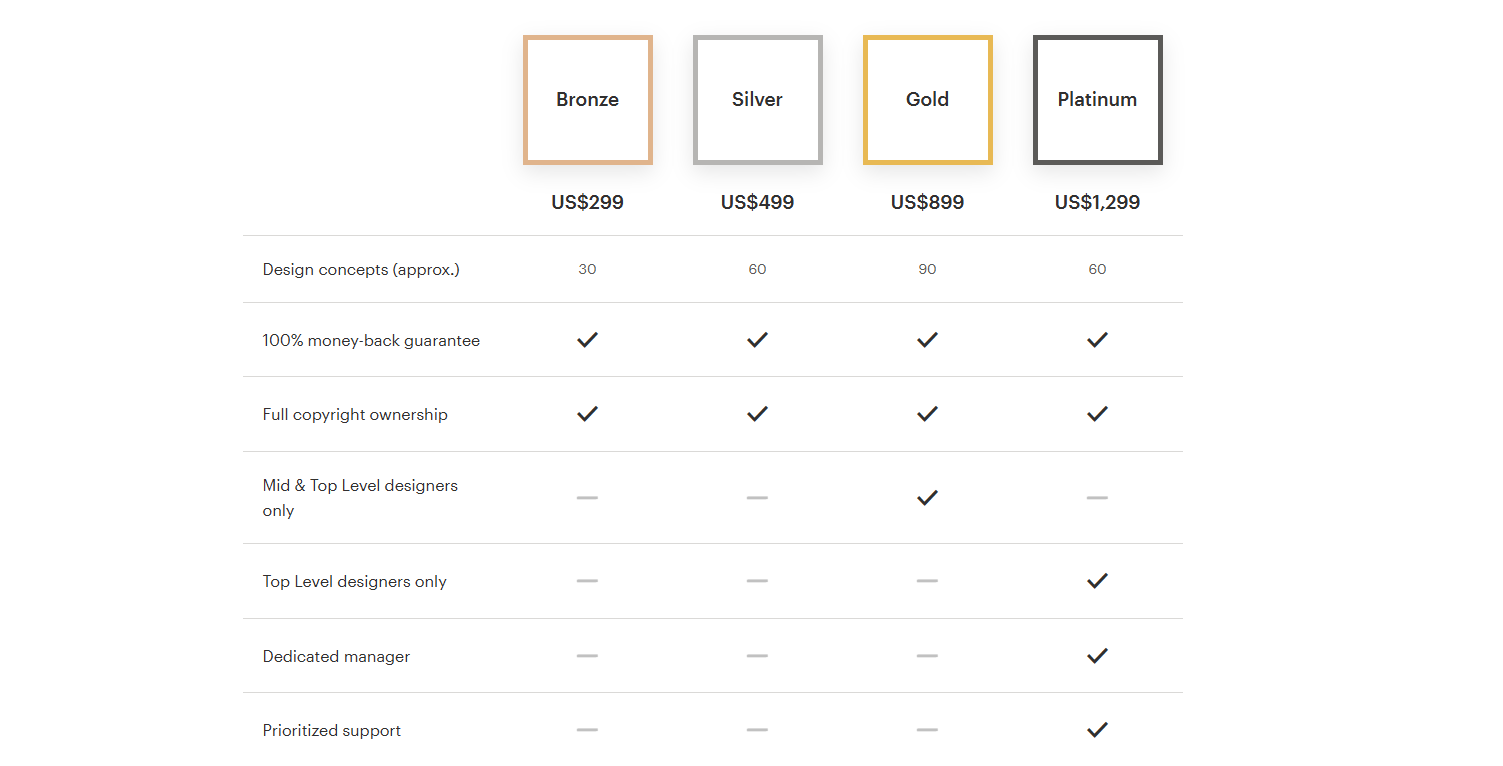Viewport: 1503px width, 766px height.
Task: Click Platinum Prioritized support checkmark
Action: click(x=1097, y=730)
